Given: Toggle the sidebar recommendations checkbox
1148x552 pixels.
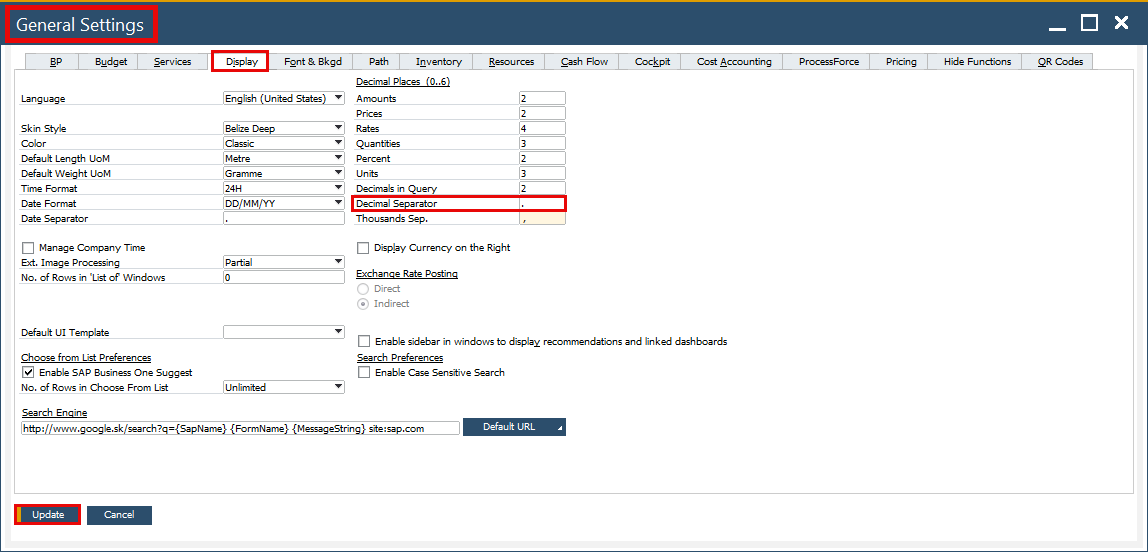Looking at the screenshot, I should [364, 341].
